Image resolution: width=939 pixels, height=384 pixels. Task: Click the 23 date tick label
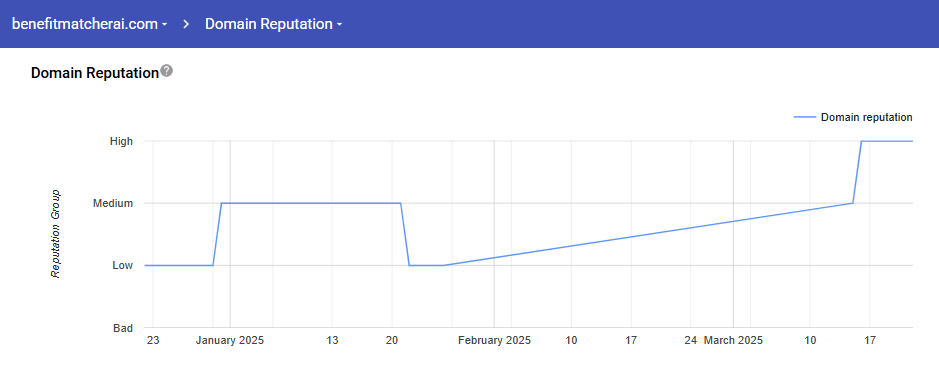pos(153,341)
